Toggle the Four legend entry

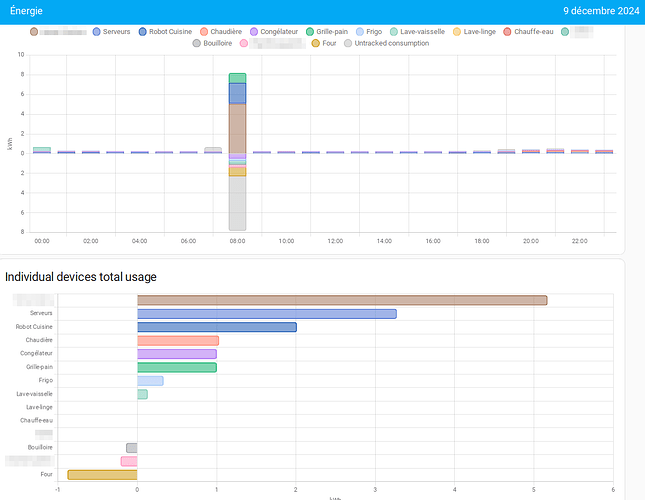point(324,43)
